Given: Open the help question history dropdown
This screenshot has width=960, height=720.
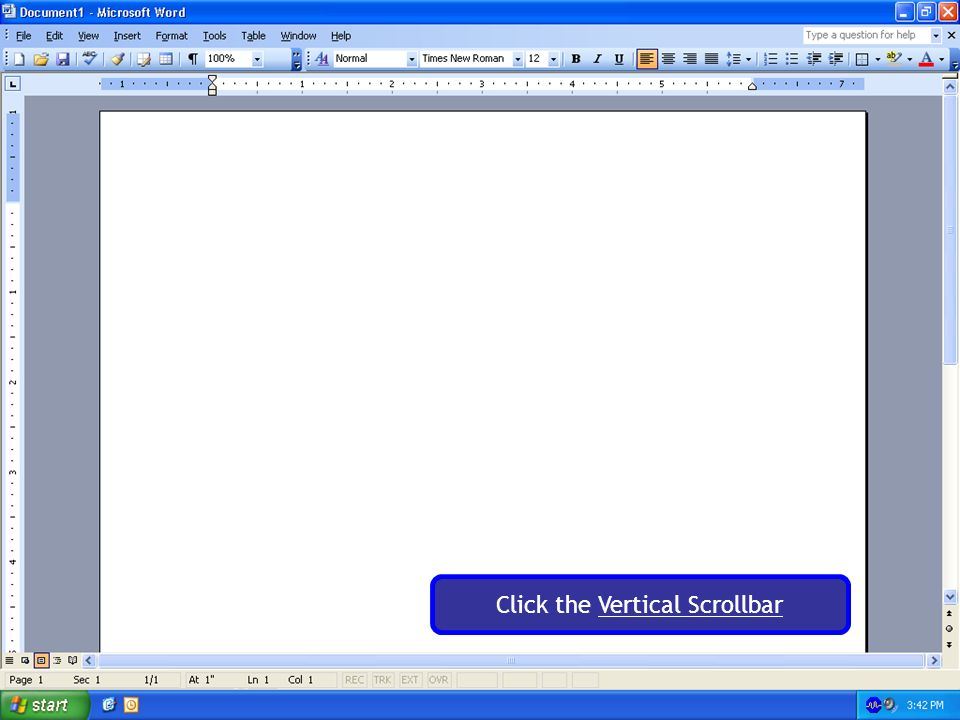Looking at the screenshot, I should (936, 36).
